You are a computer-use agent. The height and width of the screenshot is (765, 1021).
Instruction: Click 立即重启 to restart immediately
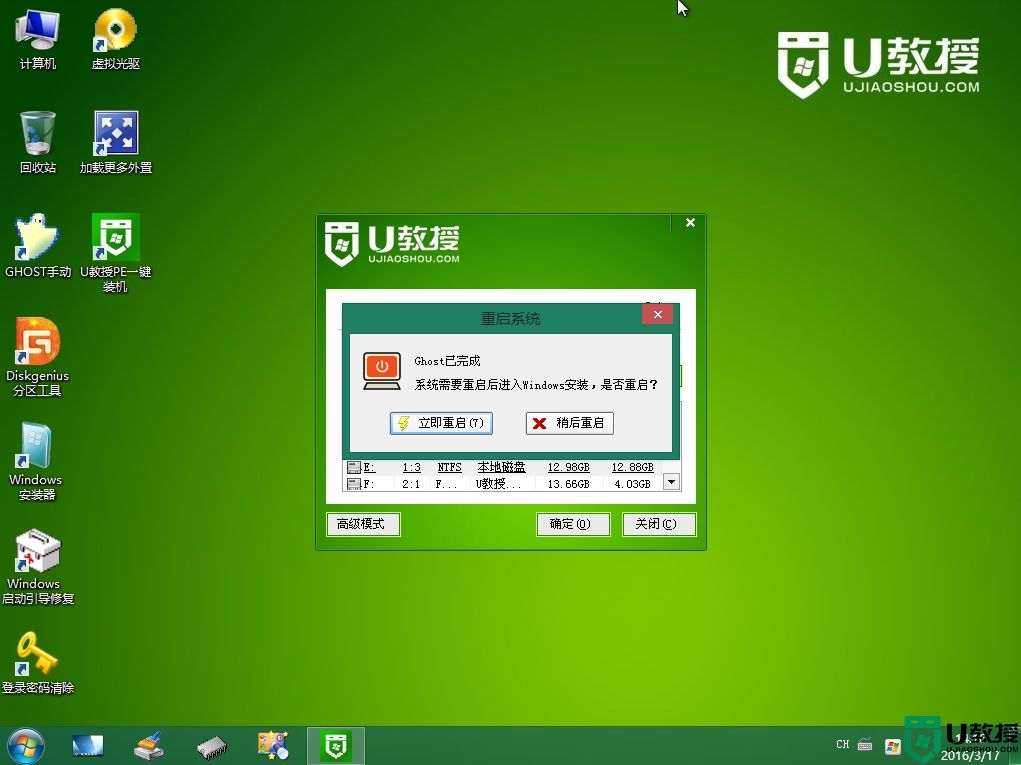[x=441, y=423]
